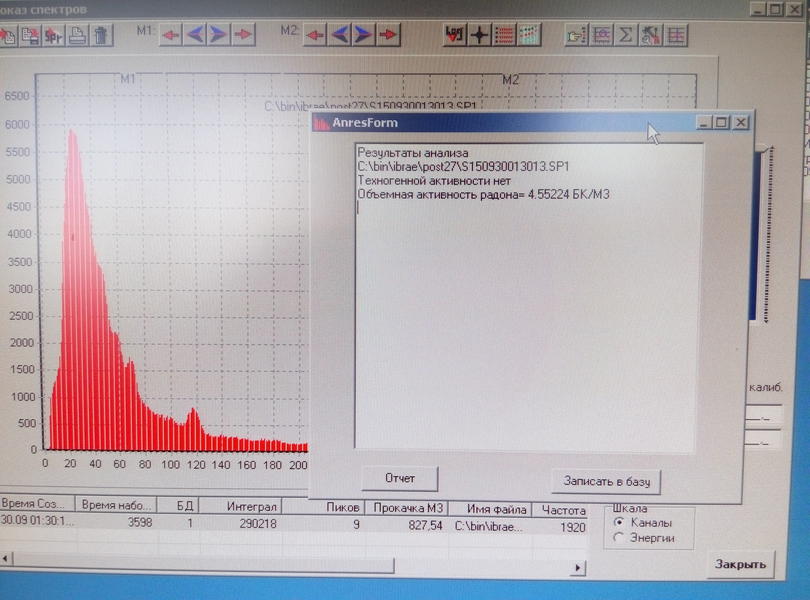Click the Частота column header

(x=560, y=510)
